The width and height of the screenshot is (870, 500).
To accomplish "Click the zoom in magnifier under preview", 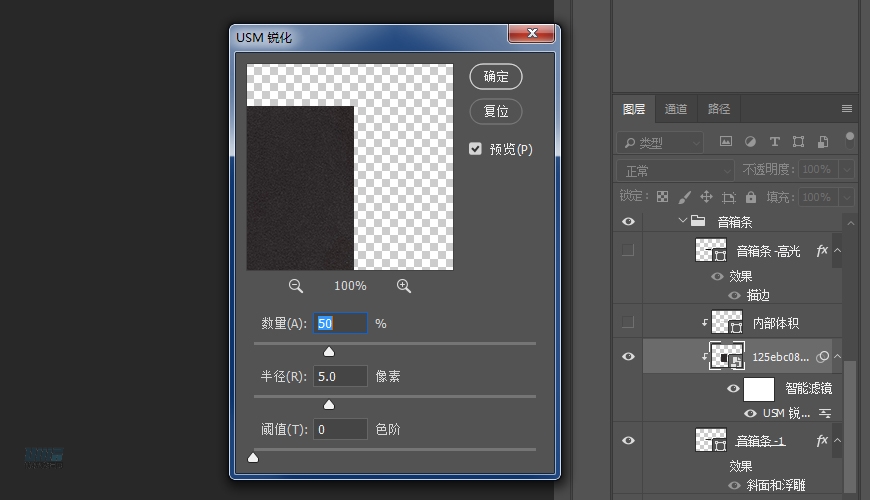I will pos(404,286).
